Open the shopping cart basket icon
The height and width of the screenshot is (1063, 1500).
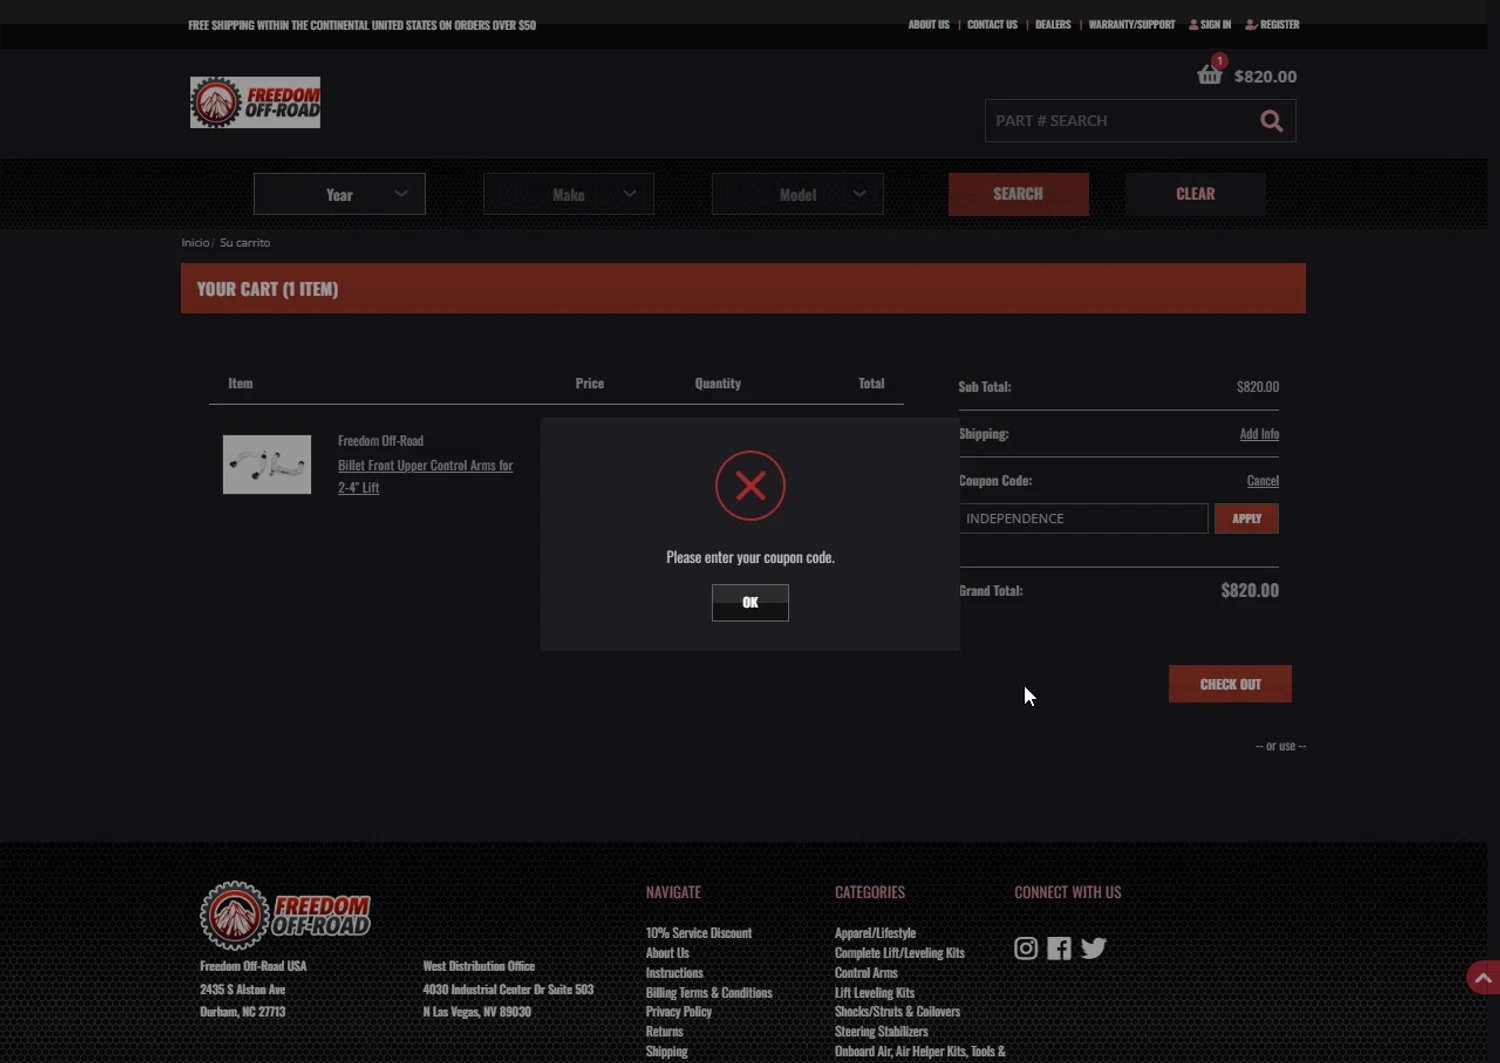pos(1209,75)
